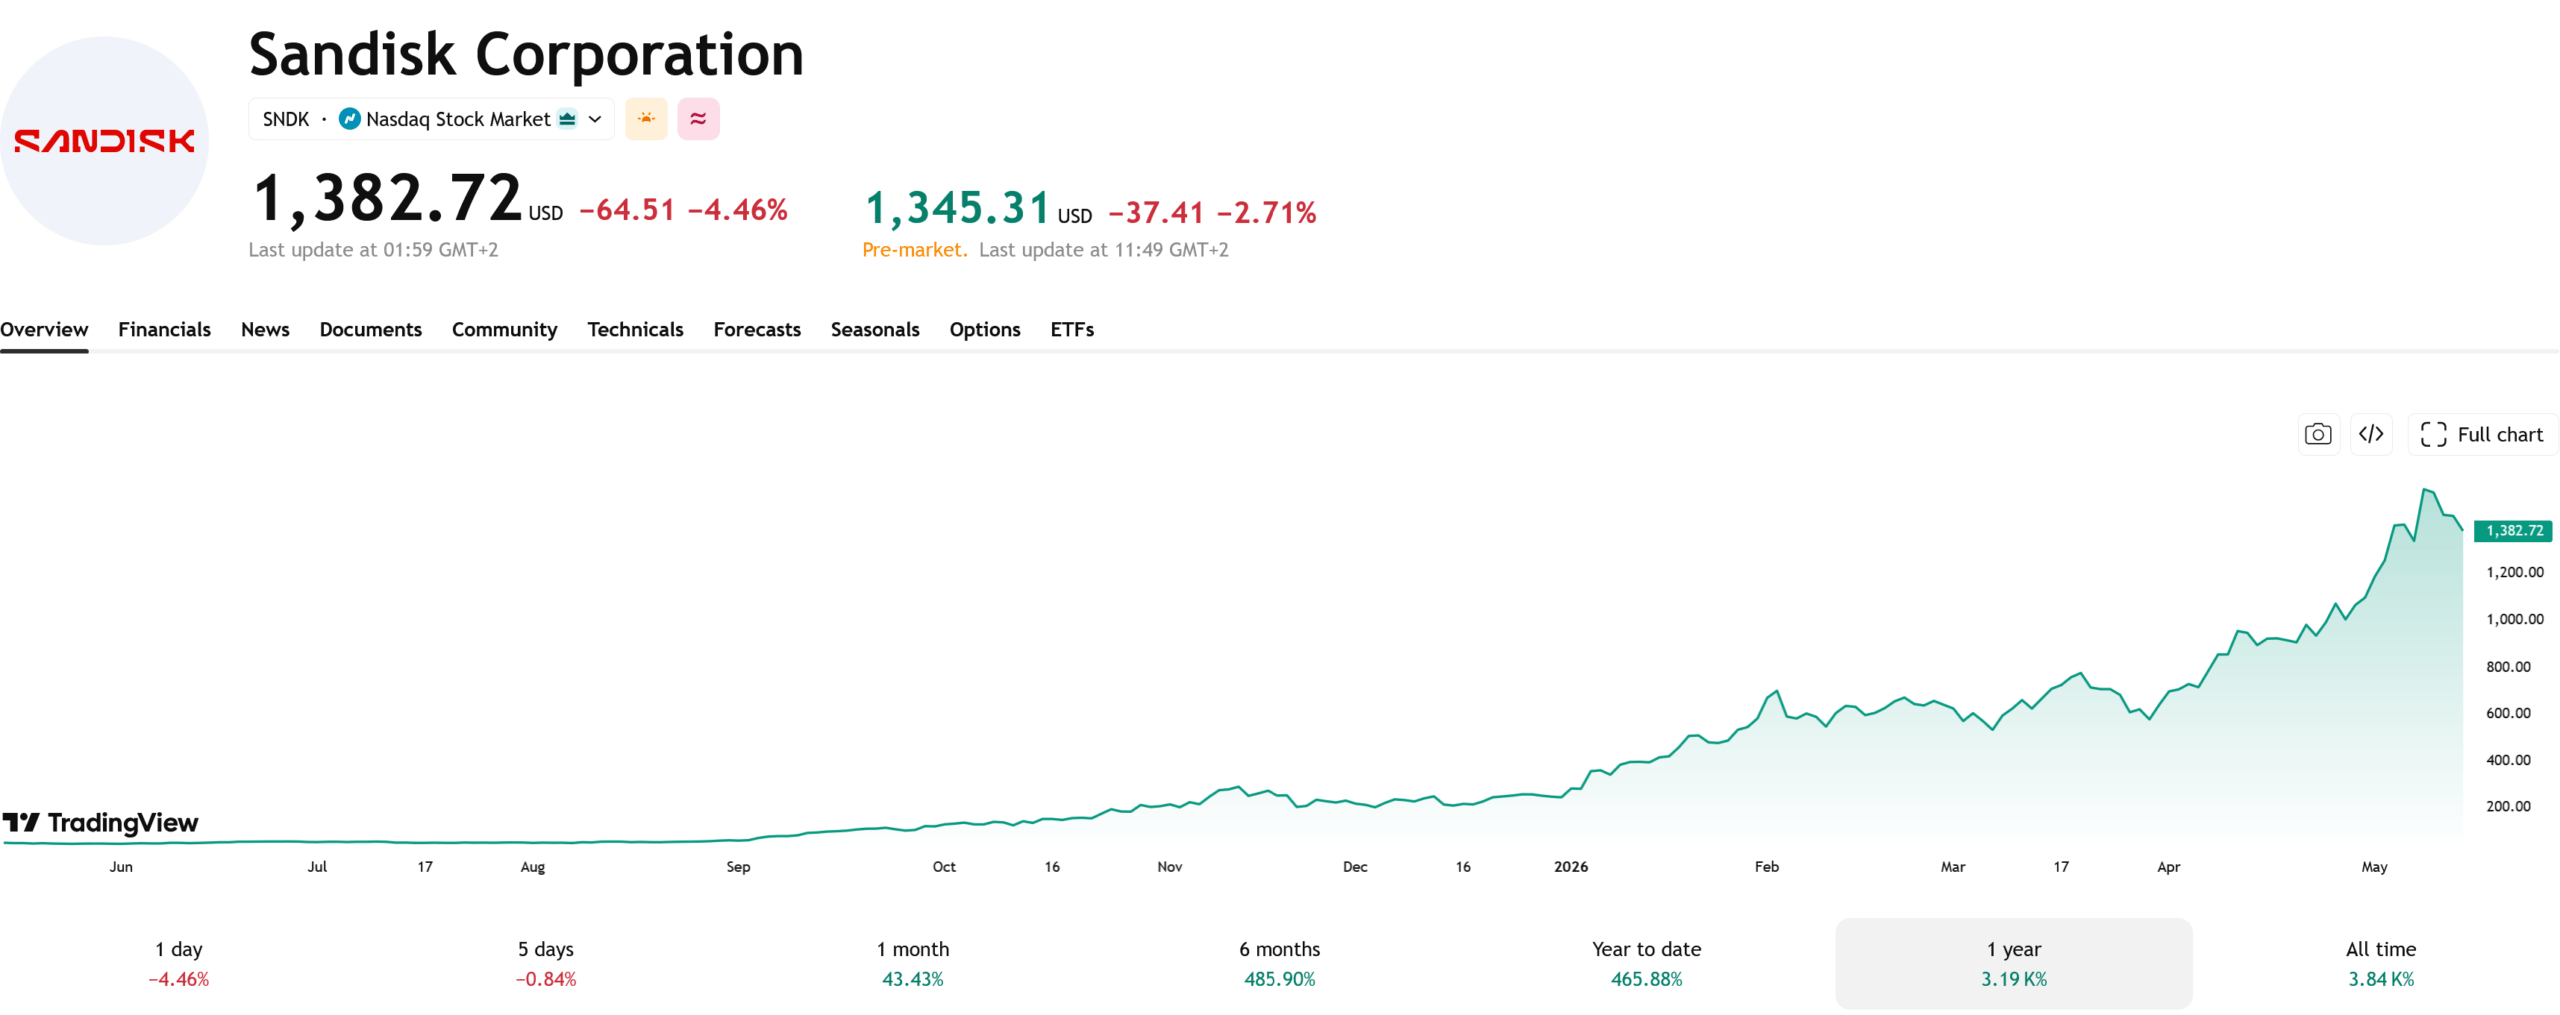Viewport: 2560px width, 1015px height.
Task: Select the Year to date range
Action: pyautogui.click(x=1646, y=963)
